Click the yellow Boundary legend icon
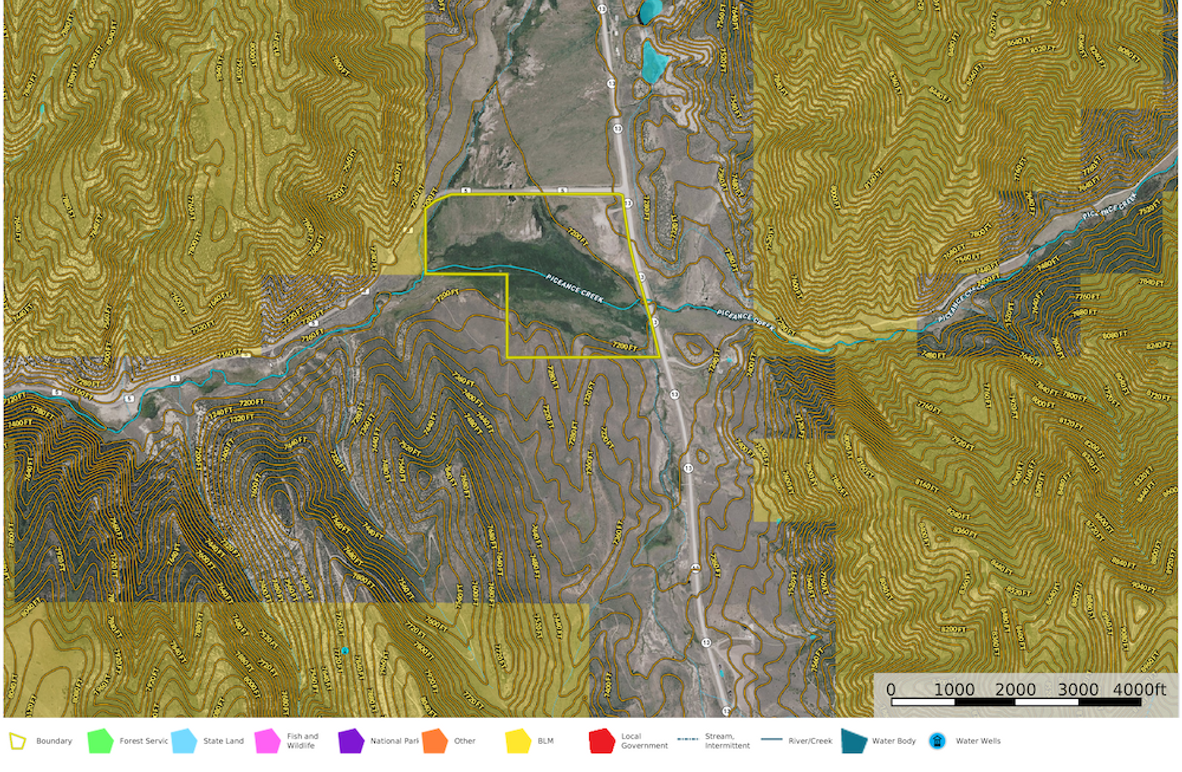This screenshot has height=772, width=1182. 17,741
